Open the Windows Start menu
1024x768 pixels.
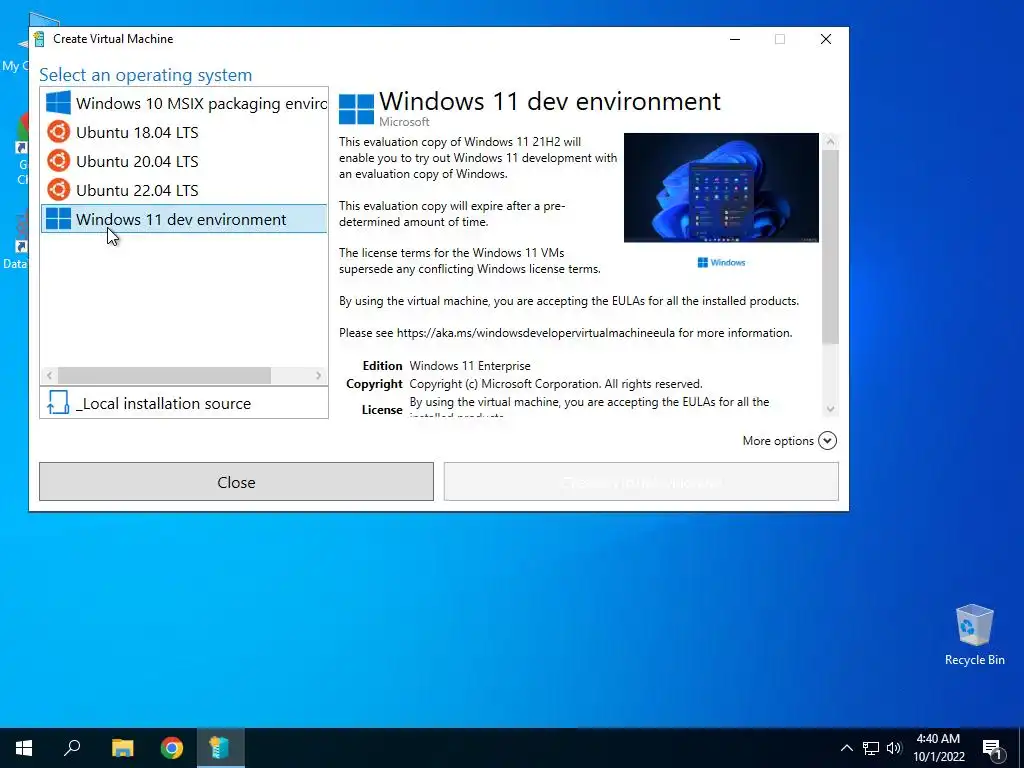(x=24, y=748)
